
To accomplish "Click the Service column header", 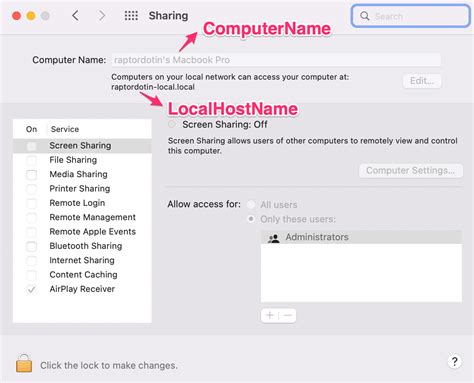I will click(65, 129).
